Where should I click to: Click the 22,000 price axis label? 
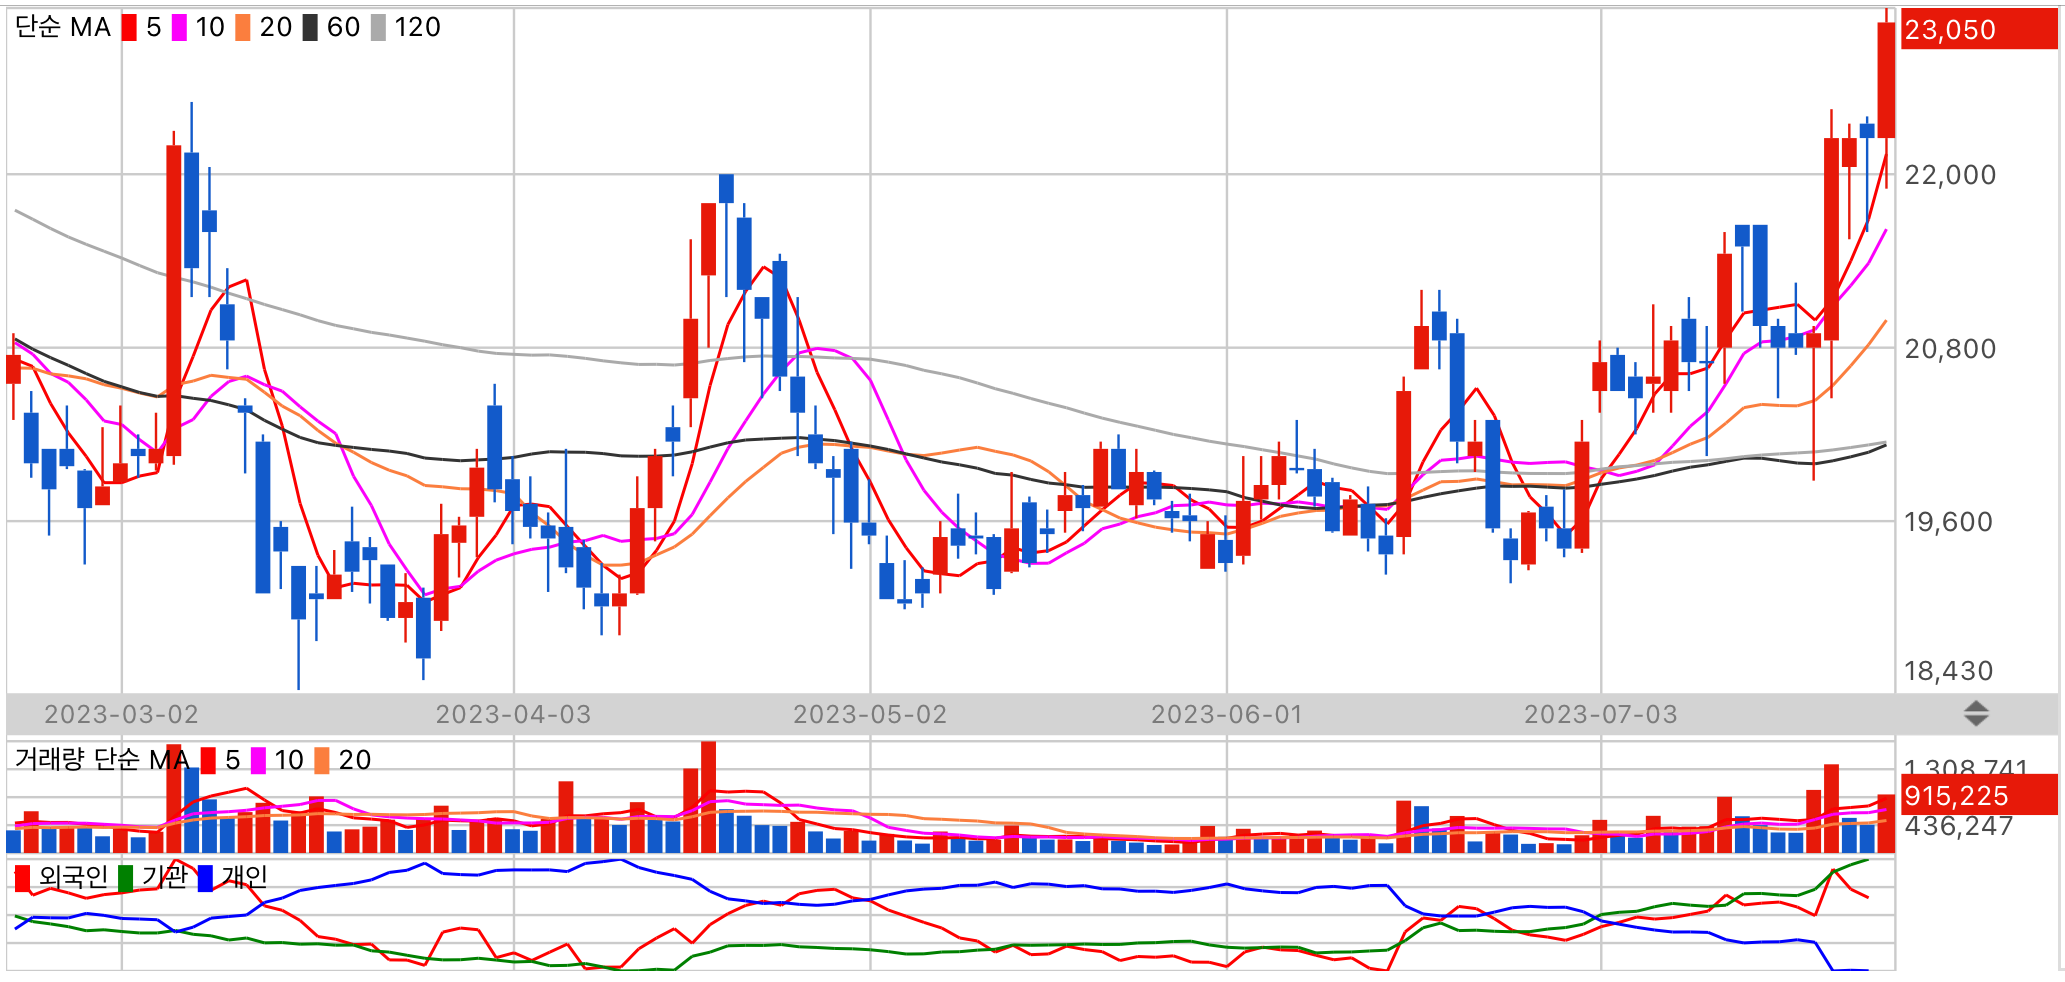click(x=1950, y=175)
